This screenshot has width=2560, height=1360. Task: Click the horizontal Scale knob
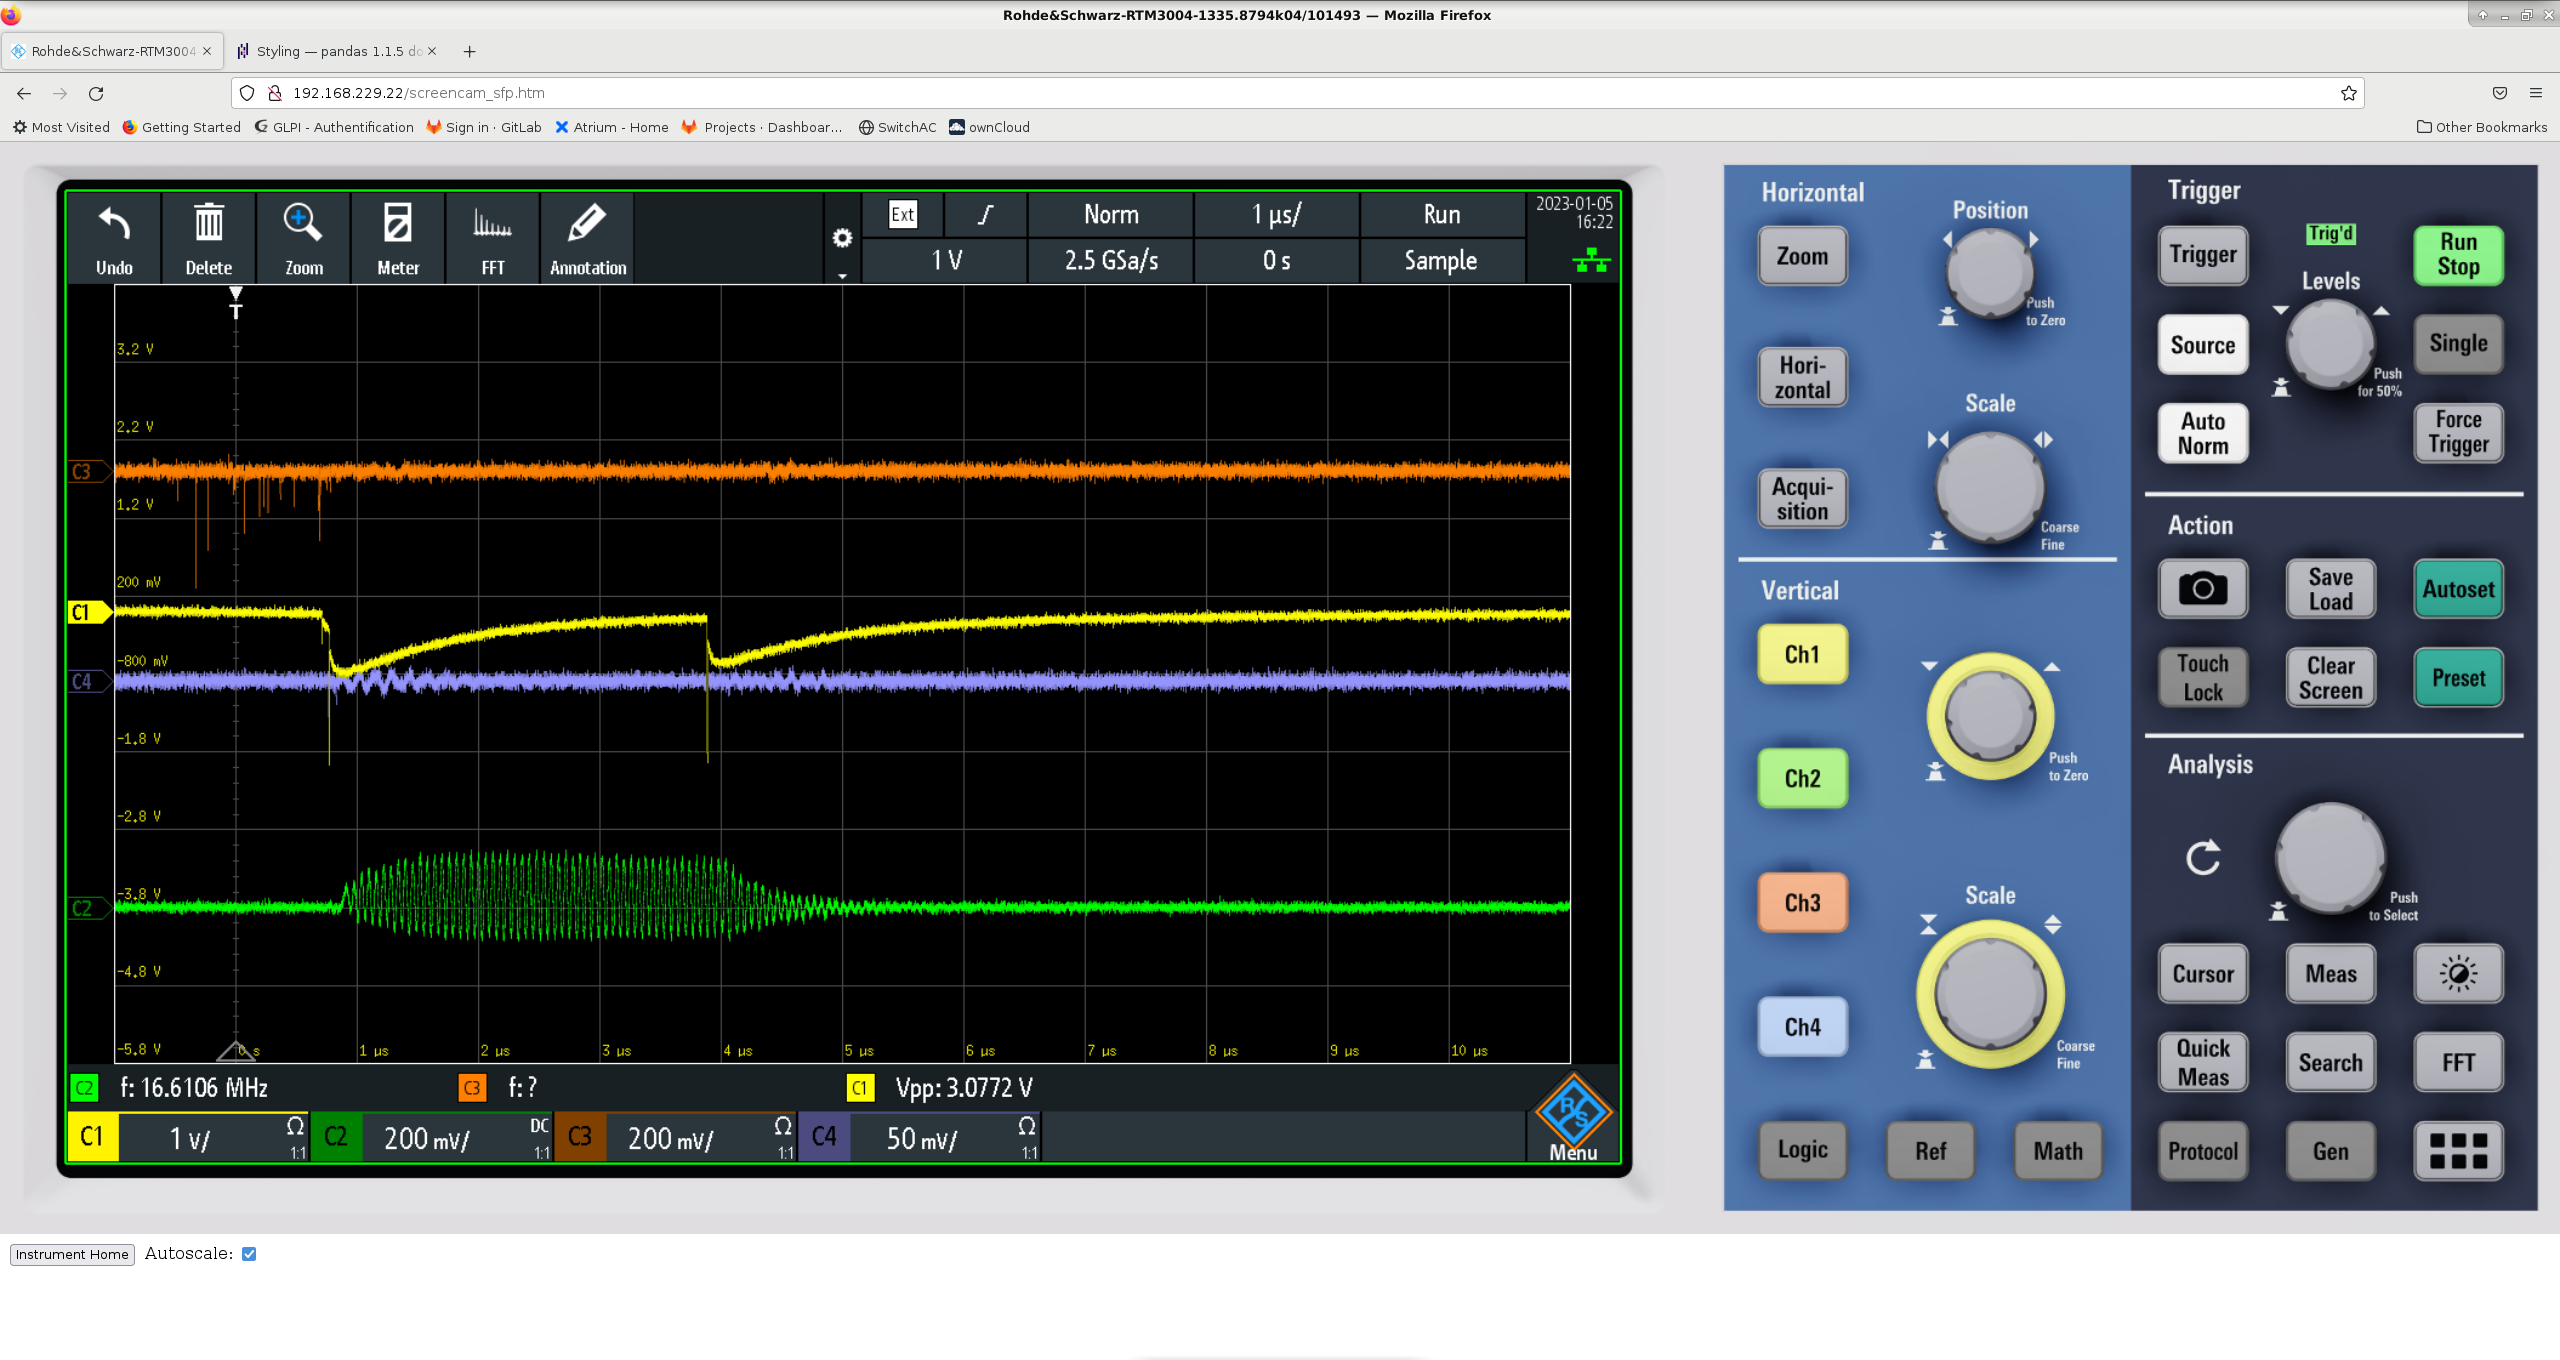click(1989, 487)
